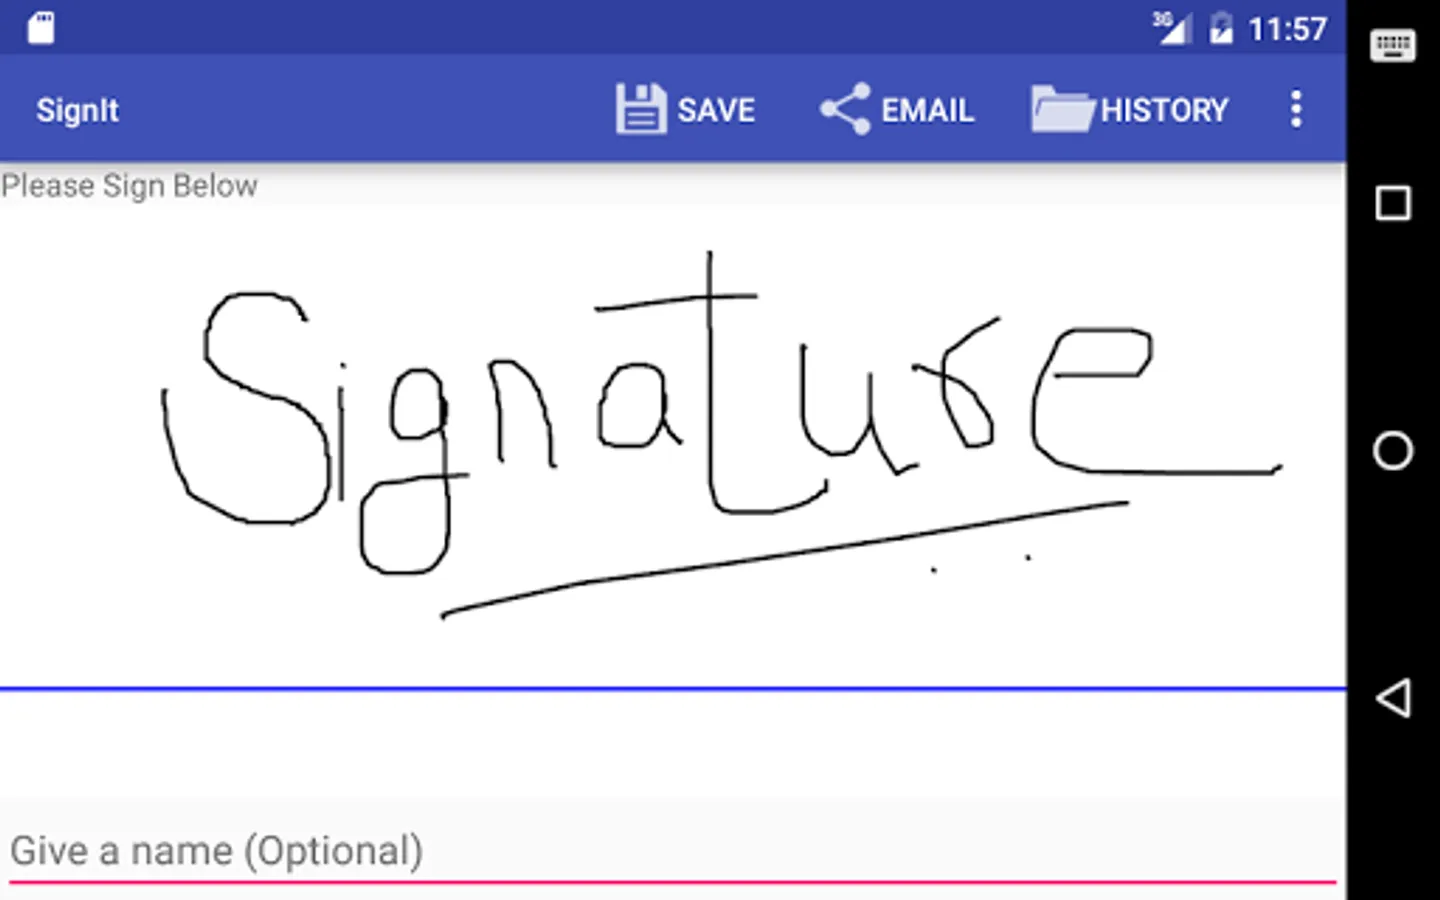Focus the 'Give a name (Optional)' field
The height and width of the screenshot is (900, 1440).
click(x=672, y=852)
